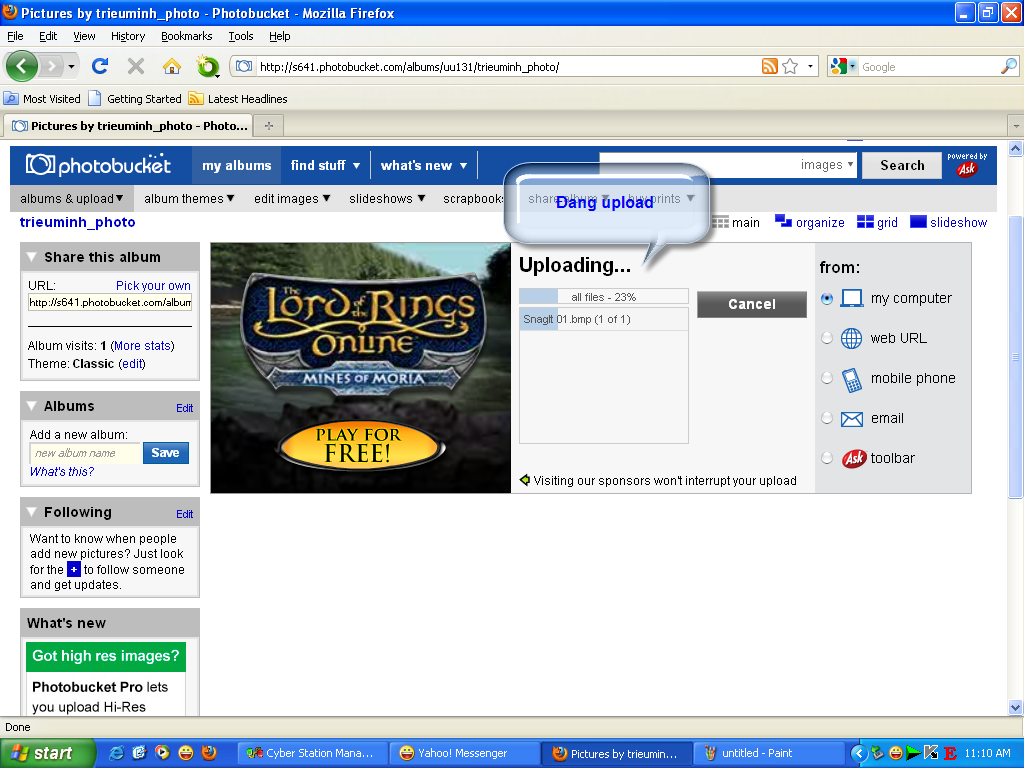Click the RSS feed icon in address bar
The width and height of the screenshot is (1024, 768).
coord(770,66)
